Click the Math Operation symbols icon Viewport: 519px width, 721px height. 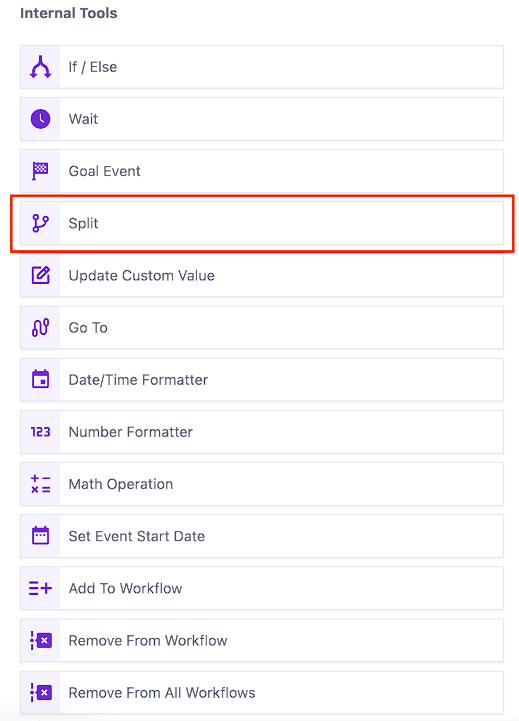[40, 484]
